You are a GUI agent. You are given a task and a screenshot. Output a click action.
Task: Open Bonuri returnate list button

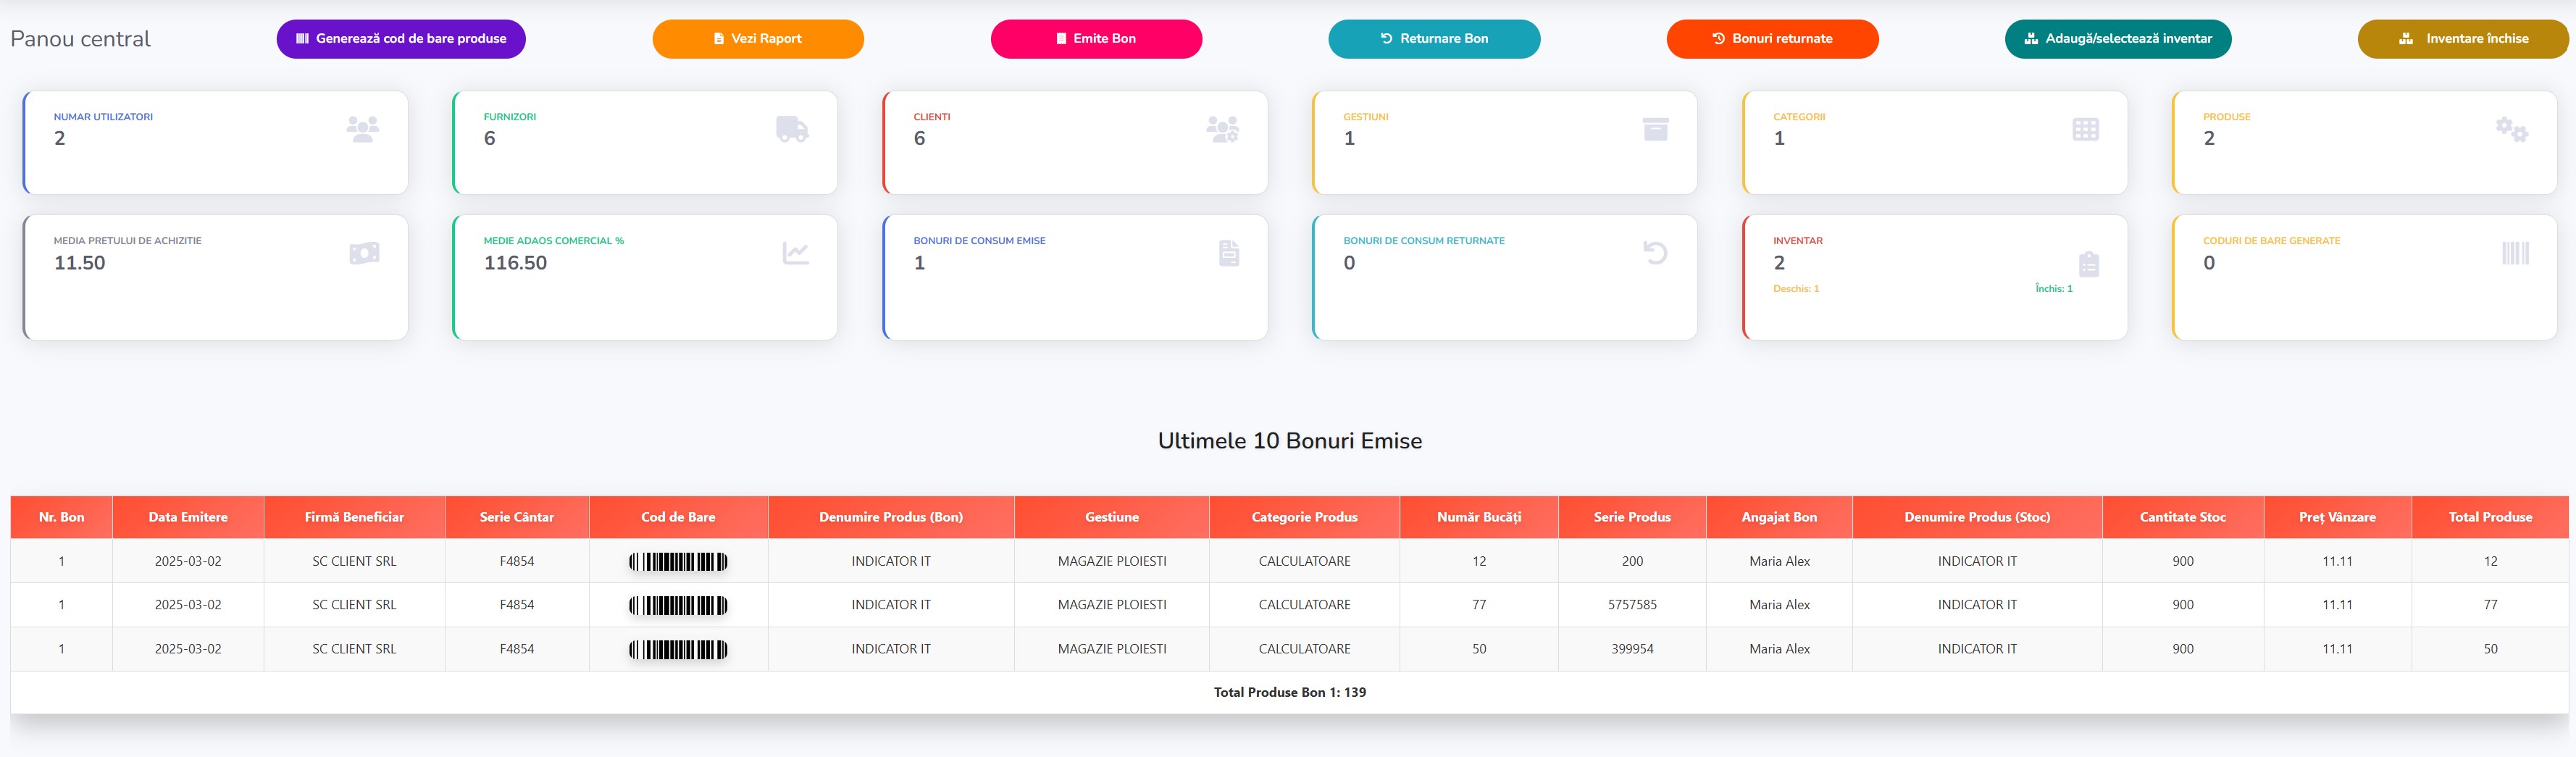[1772, 39]
